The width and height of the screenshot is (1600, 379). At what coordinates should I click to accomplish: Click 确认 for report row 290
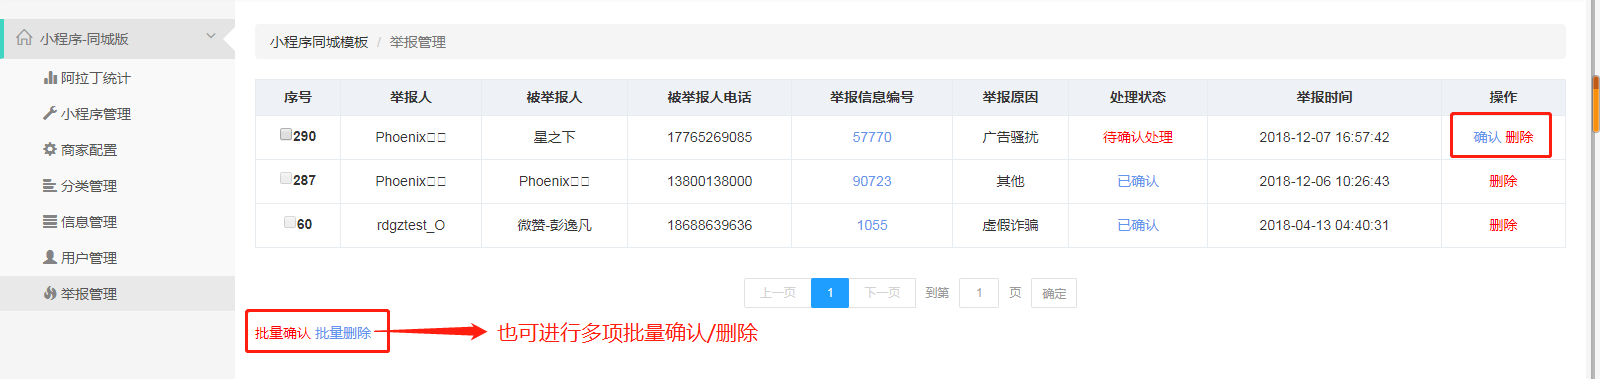(x=1487, y=137)
